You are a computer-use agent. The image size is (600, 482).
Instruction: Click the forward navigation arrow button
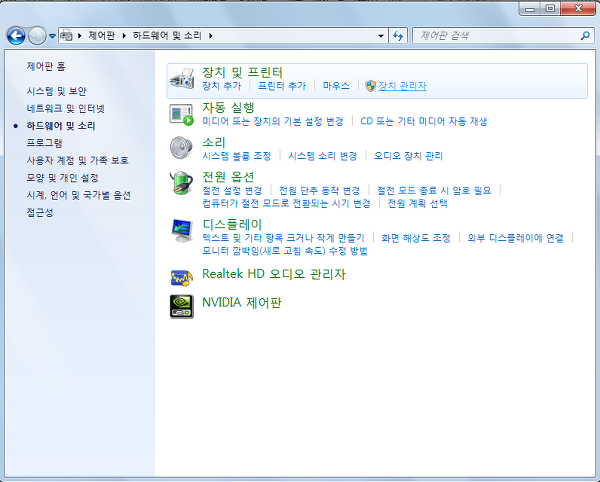tap(37, 36)
